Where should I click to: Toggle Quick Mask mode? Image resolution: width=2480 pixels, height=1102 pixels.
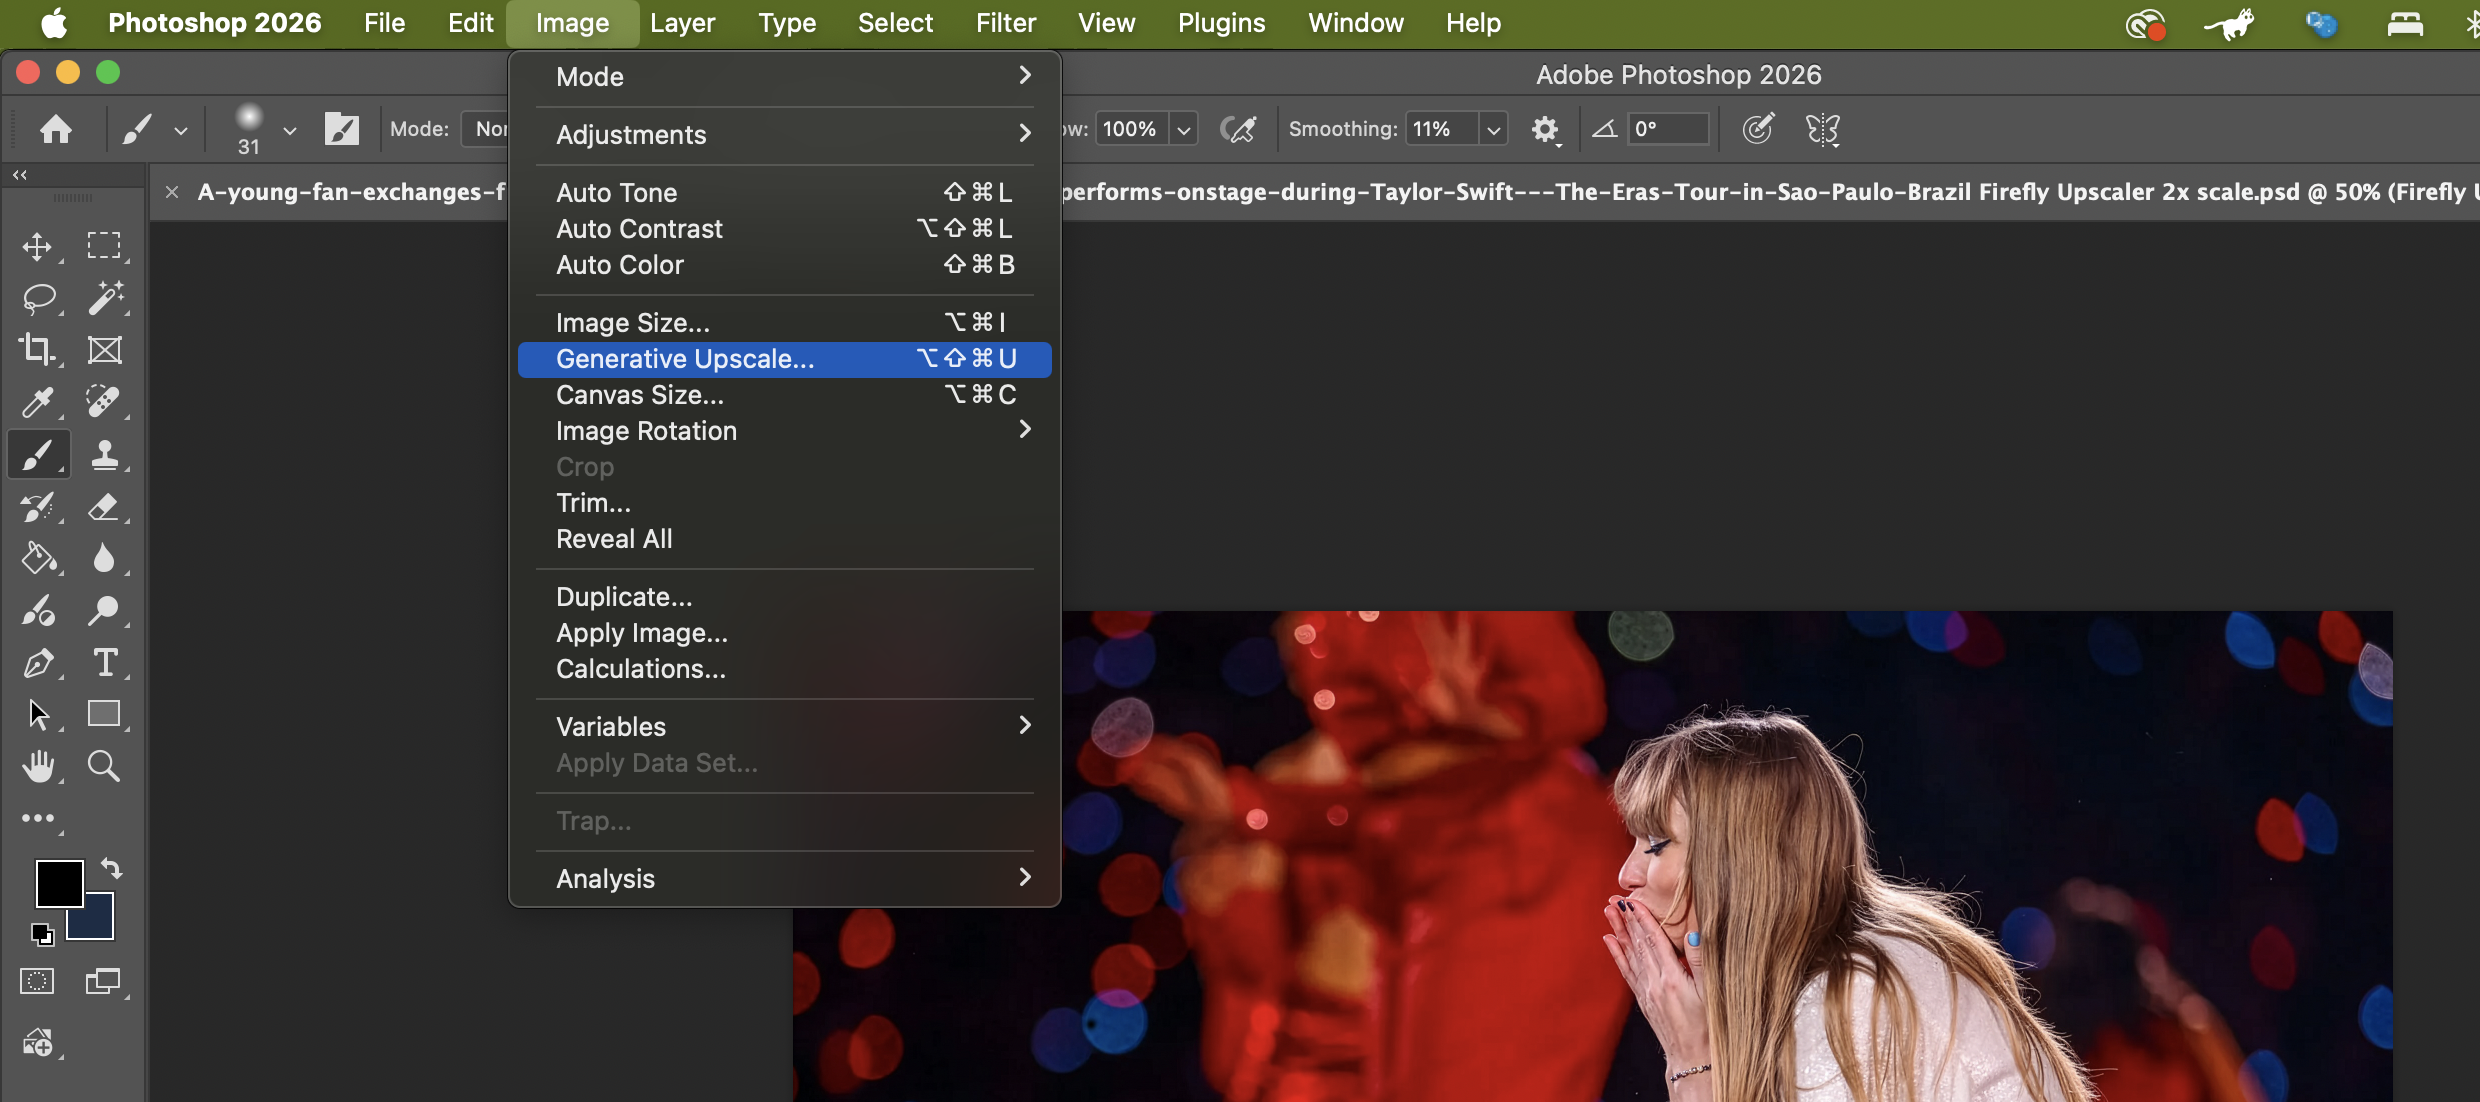[38, 981]
